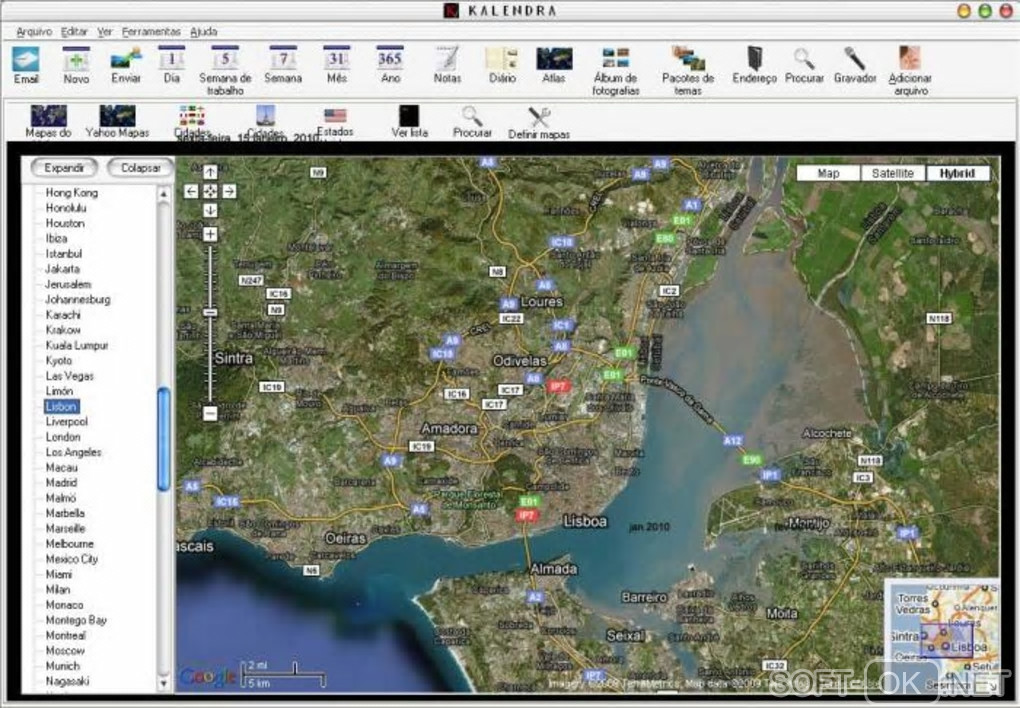Switch map to Satellite view
This screenshot has width=1020, height=708.
[892, 173]
